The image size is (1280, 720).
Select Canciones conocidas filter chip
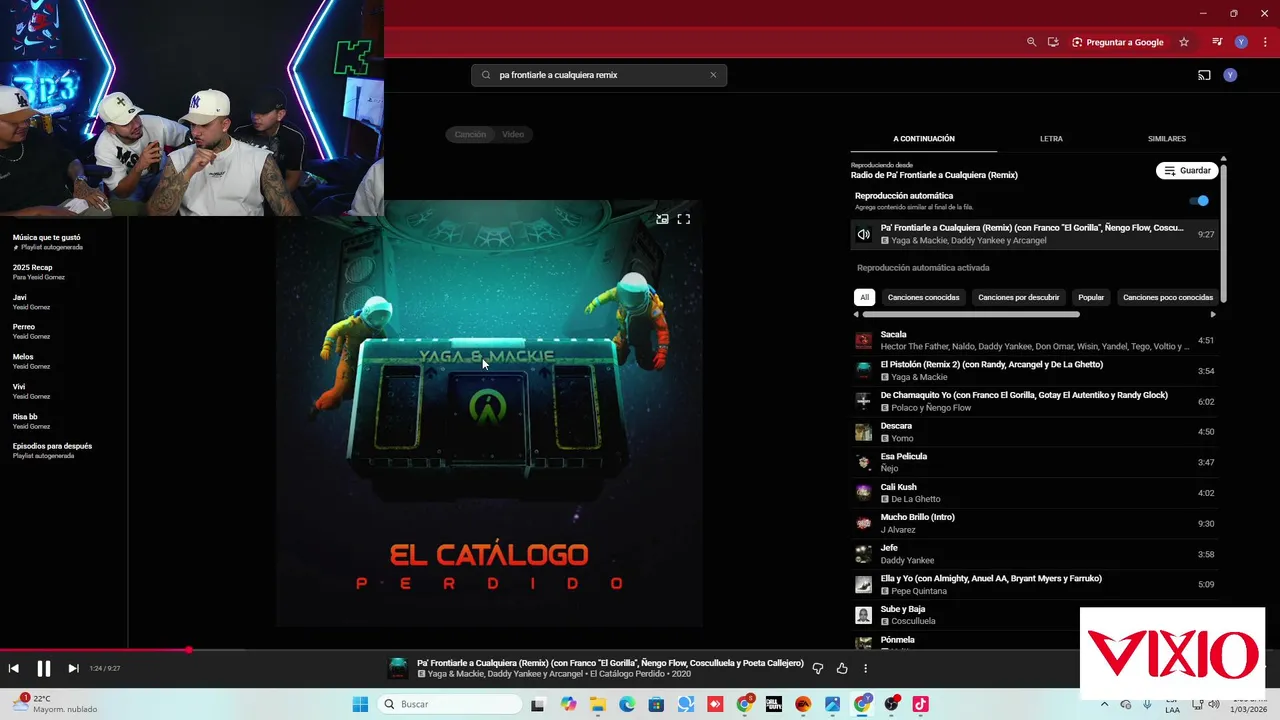(923, 297)
